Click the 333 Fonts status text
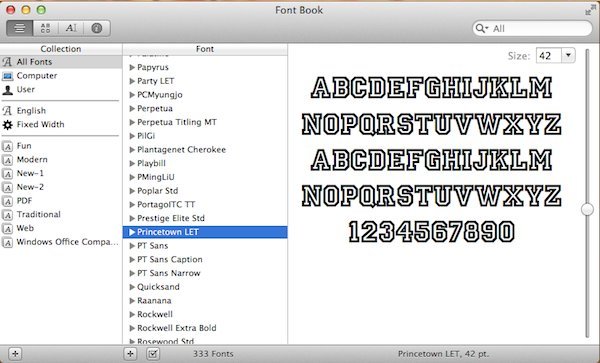This screenshot has width=600, height=363. coord(213,354)
